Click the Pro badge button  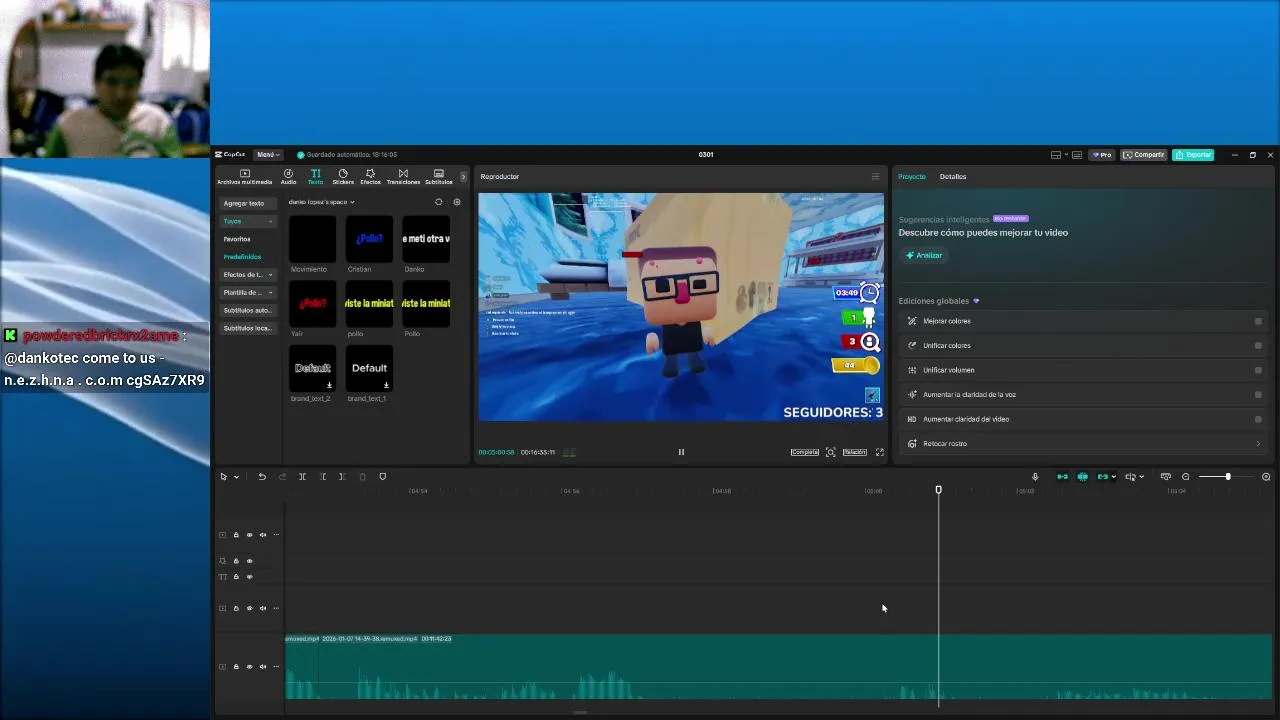tap(1103, 155)
